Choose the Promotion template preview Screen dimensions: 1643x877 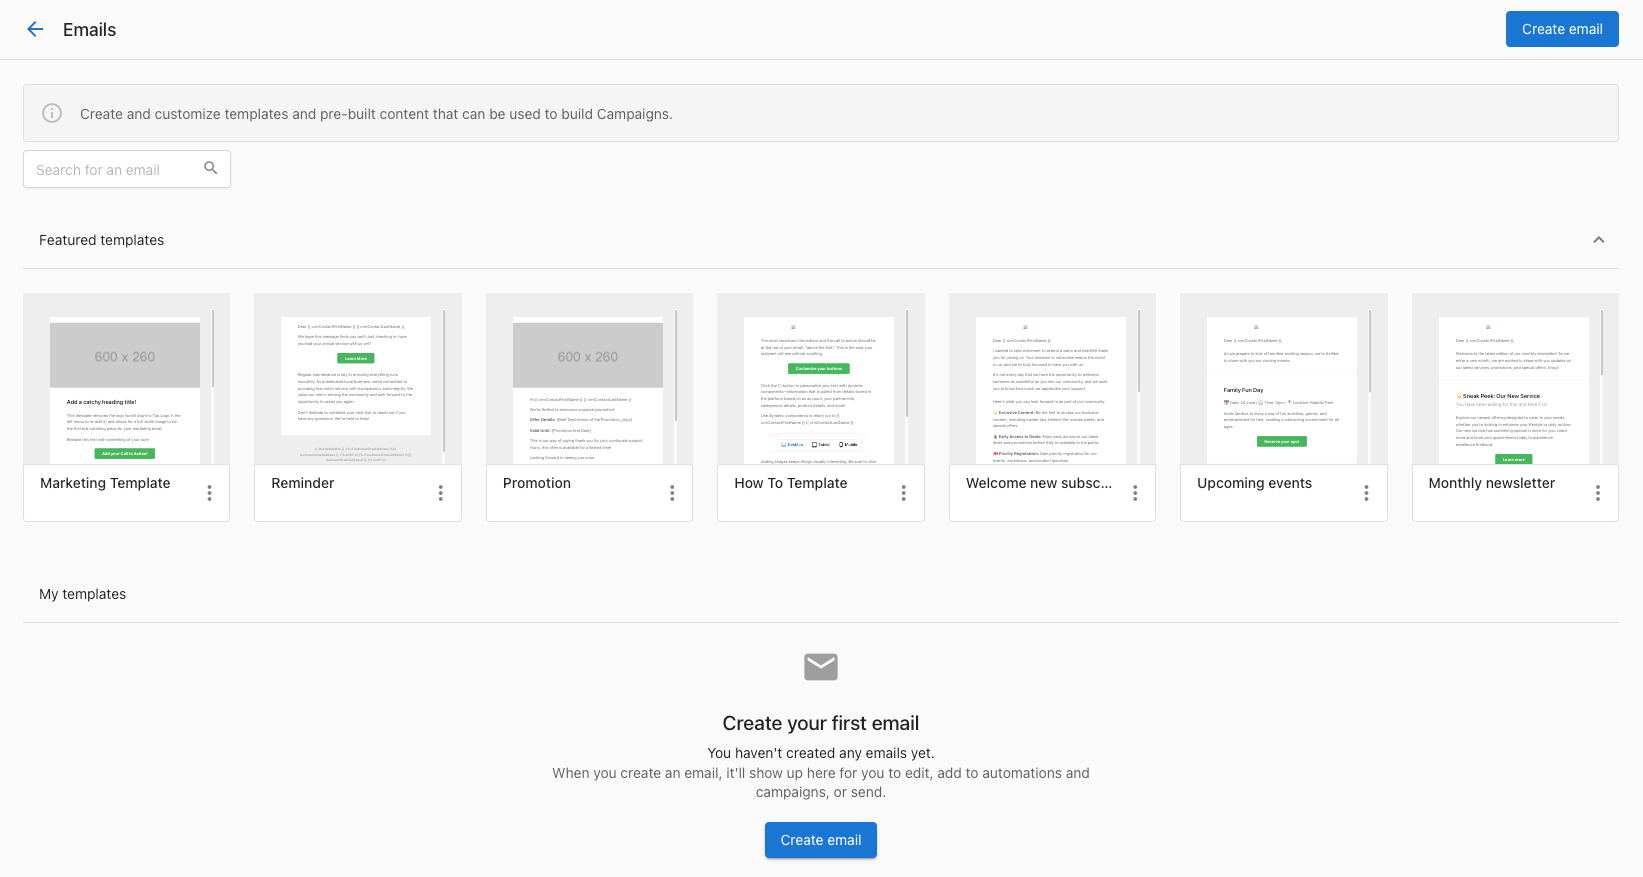pos(589,379)
